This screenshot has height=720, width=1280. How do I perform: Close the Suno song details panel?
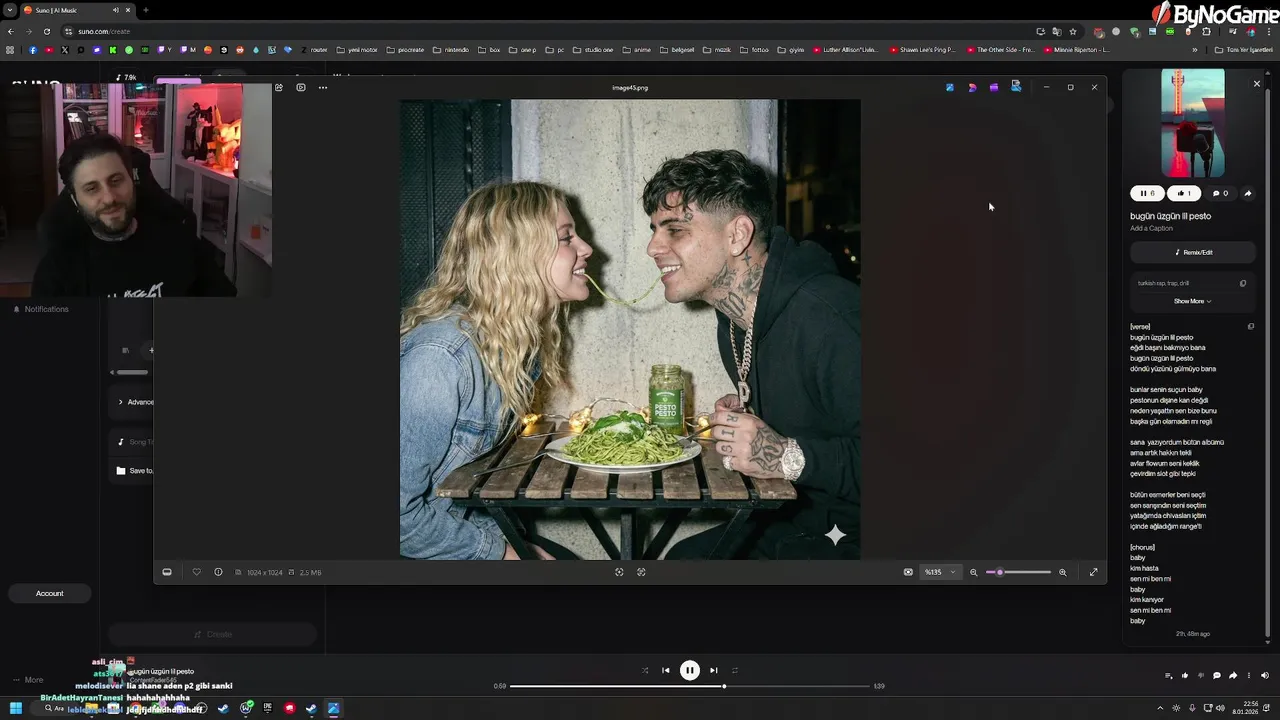coord(1257,84)
